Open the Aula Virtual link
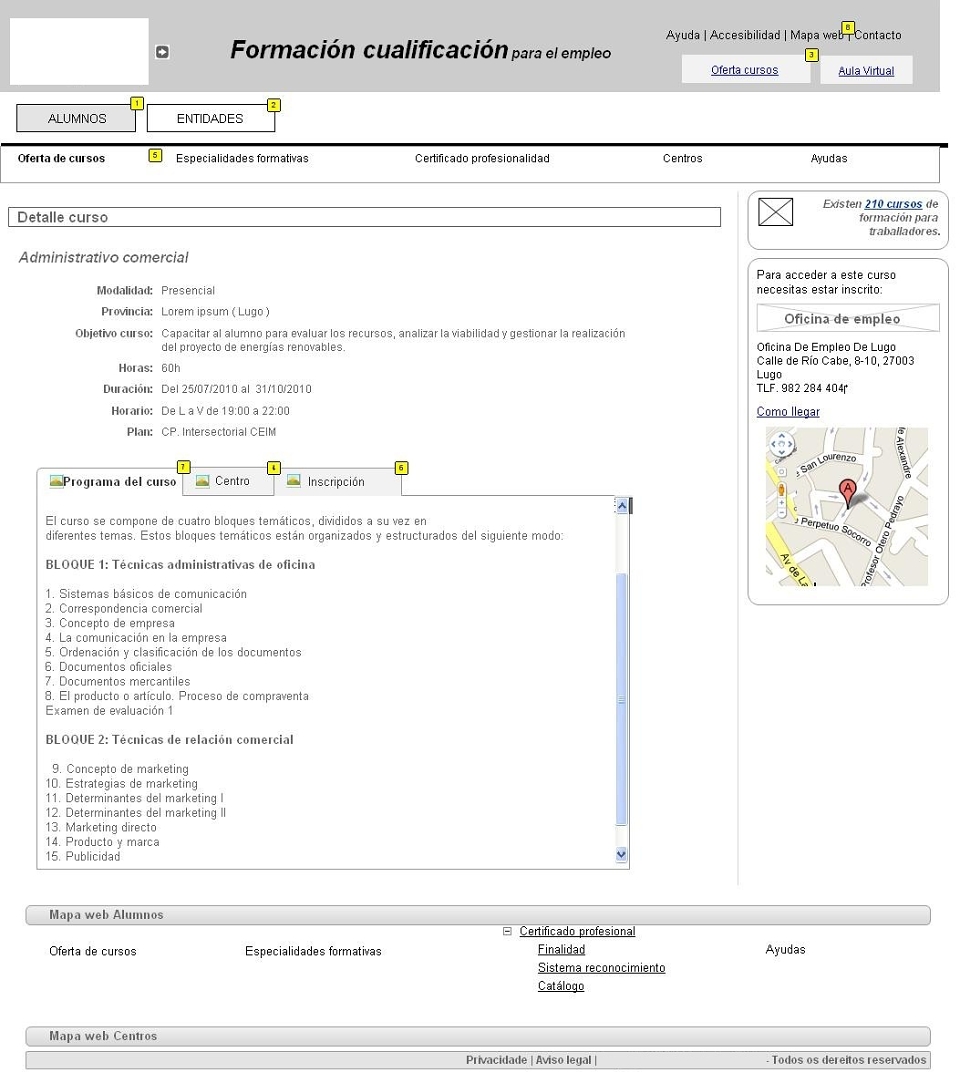 (x=866, y=70)
